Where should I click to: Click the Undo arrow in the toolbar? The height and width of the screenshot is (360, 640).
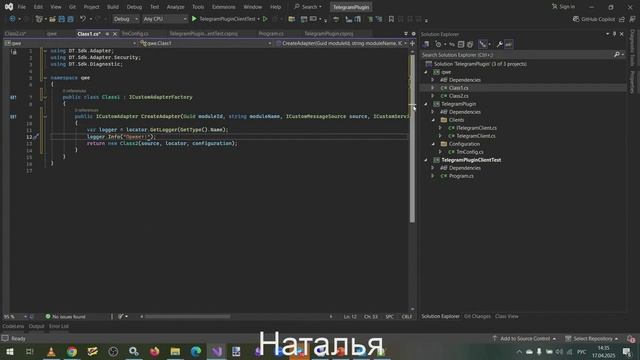coord(83,19)
